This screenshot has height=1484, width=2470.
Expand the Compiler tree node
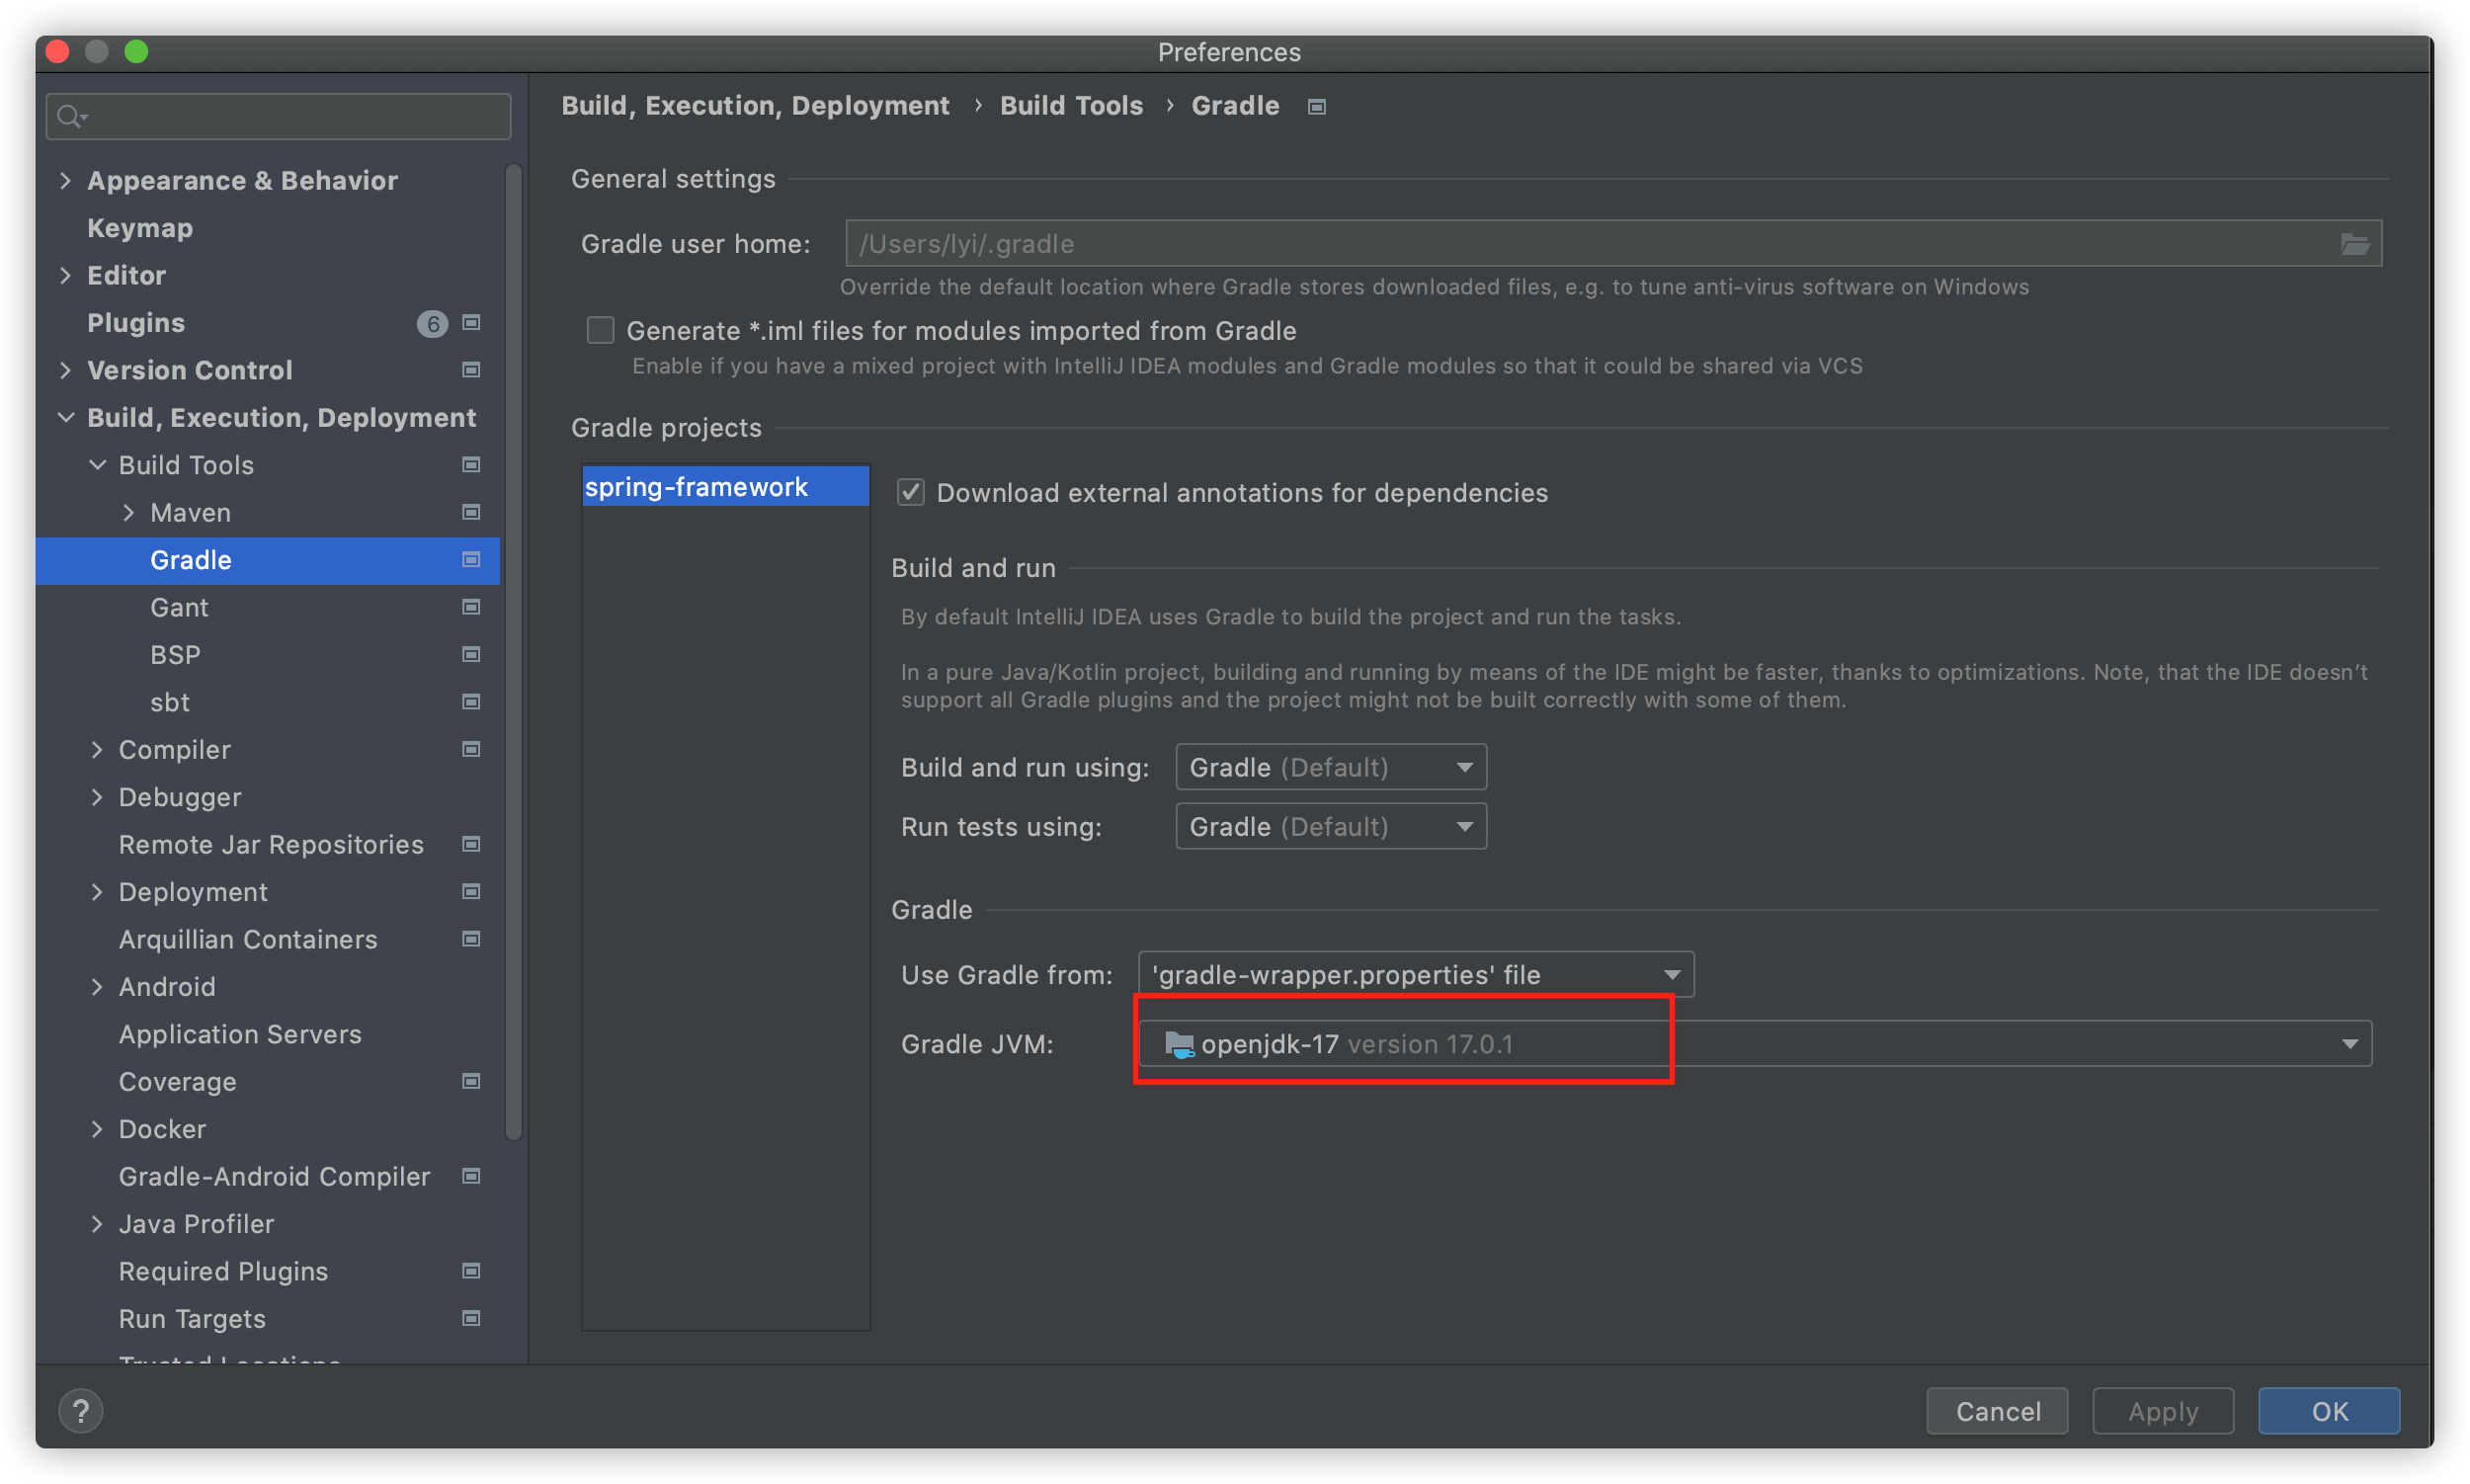coord(97,749)
